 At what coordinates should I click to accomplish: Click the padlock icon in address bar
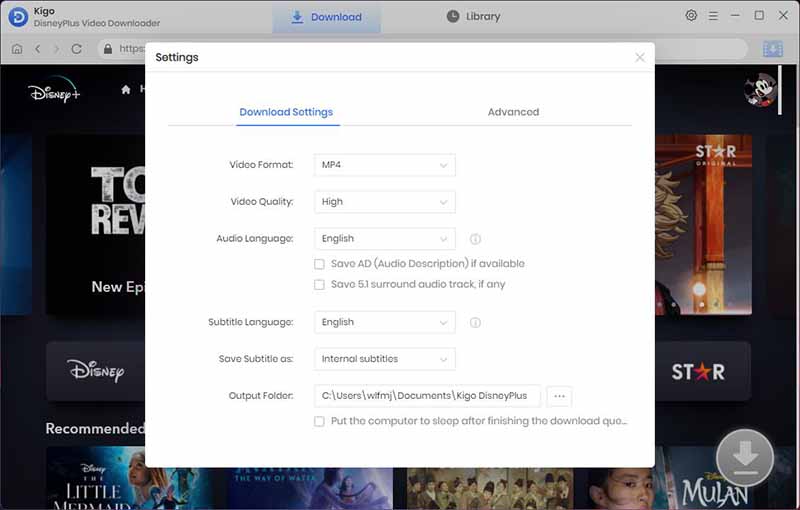(x=108, y=49)
